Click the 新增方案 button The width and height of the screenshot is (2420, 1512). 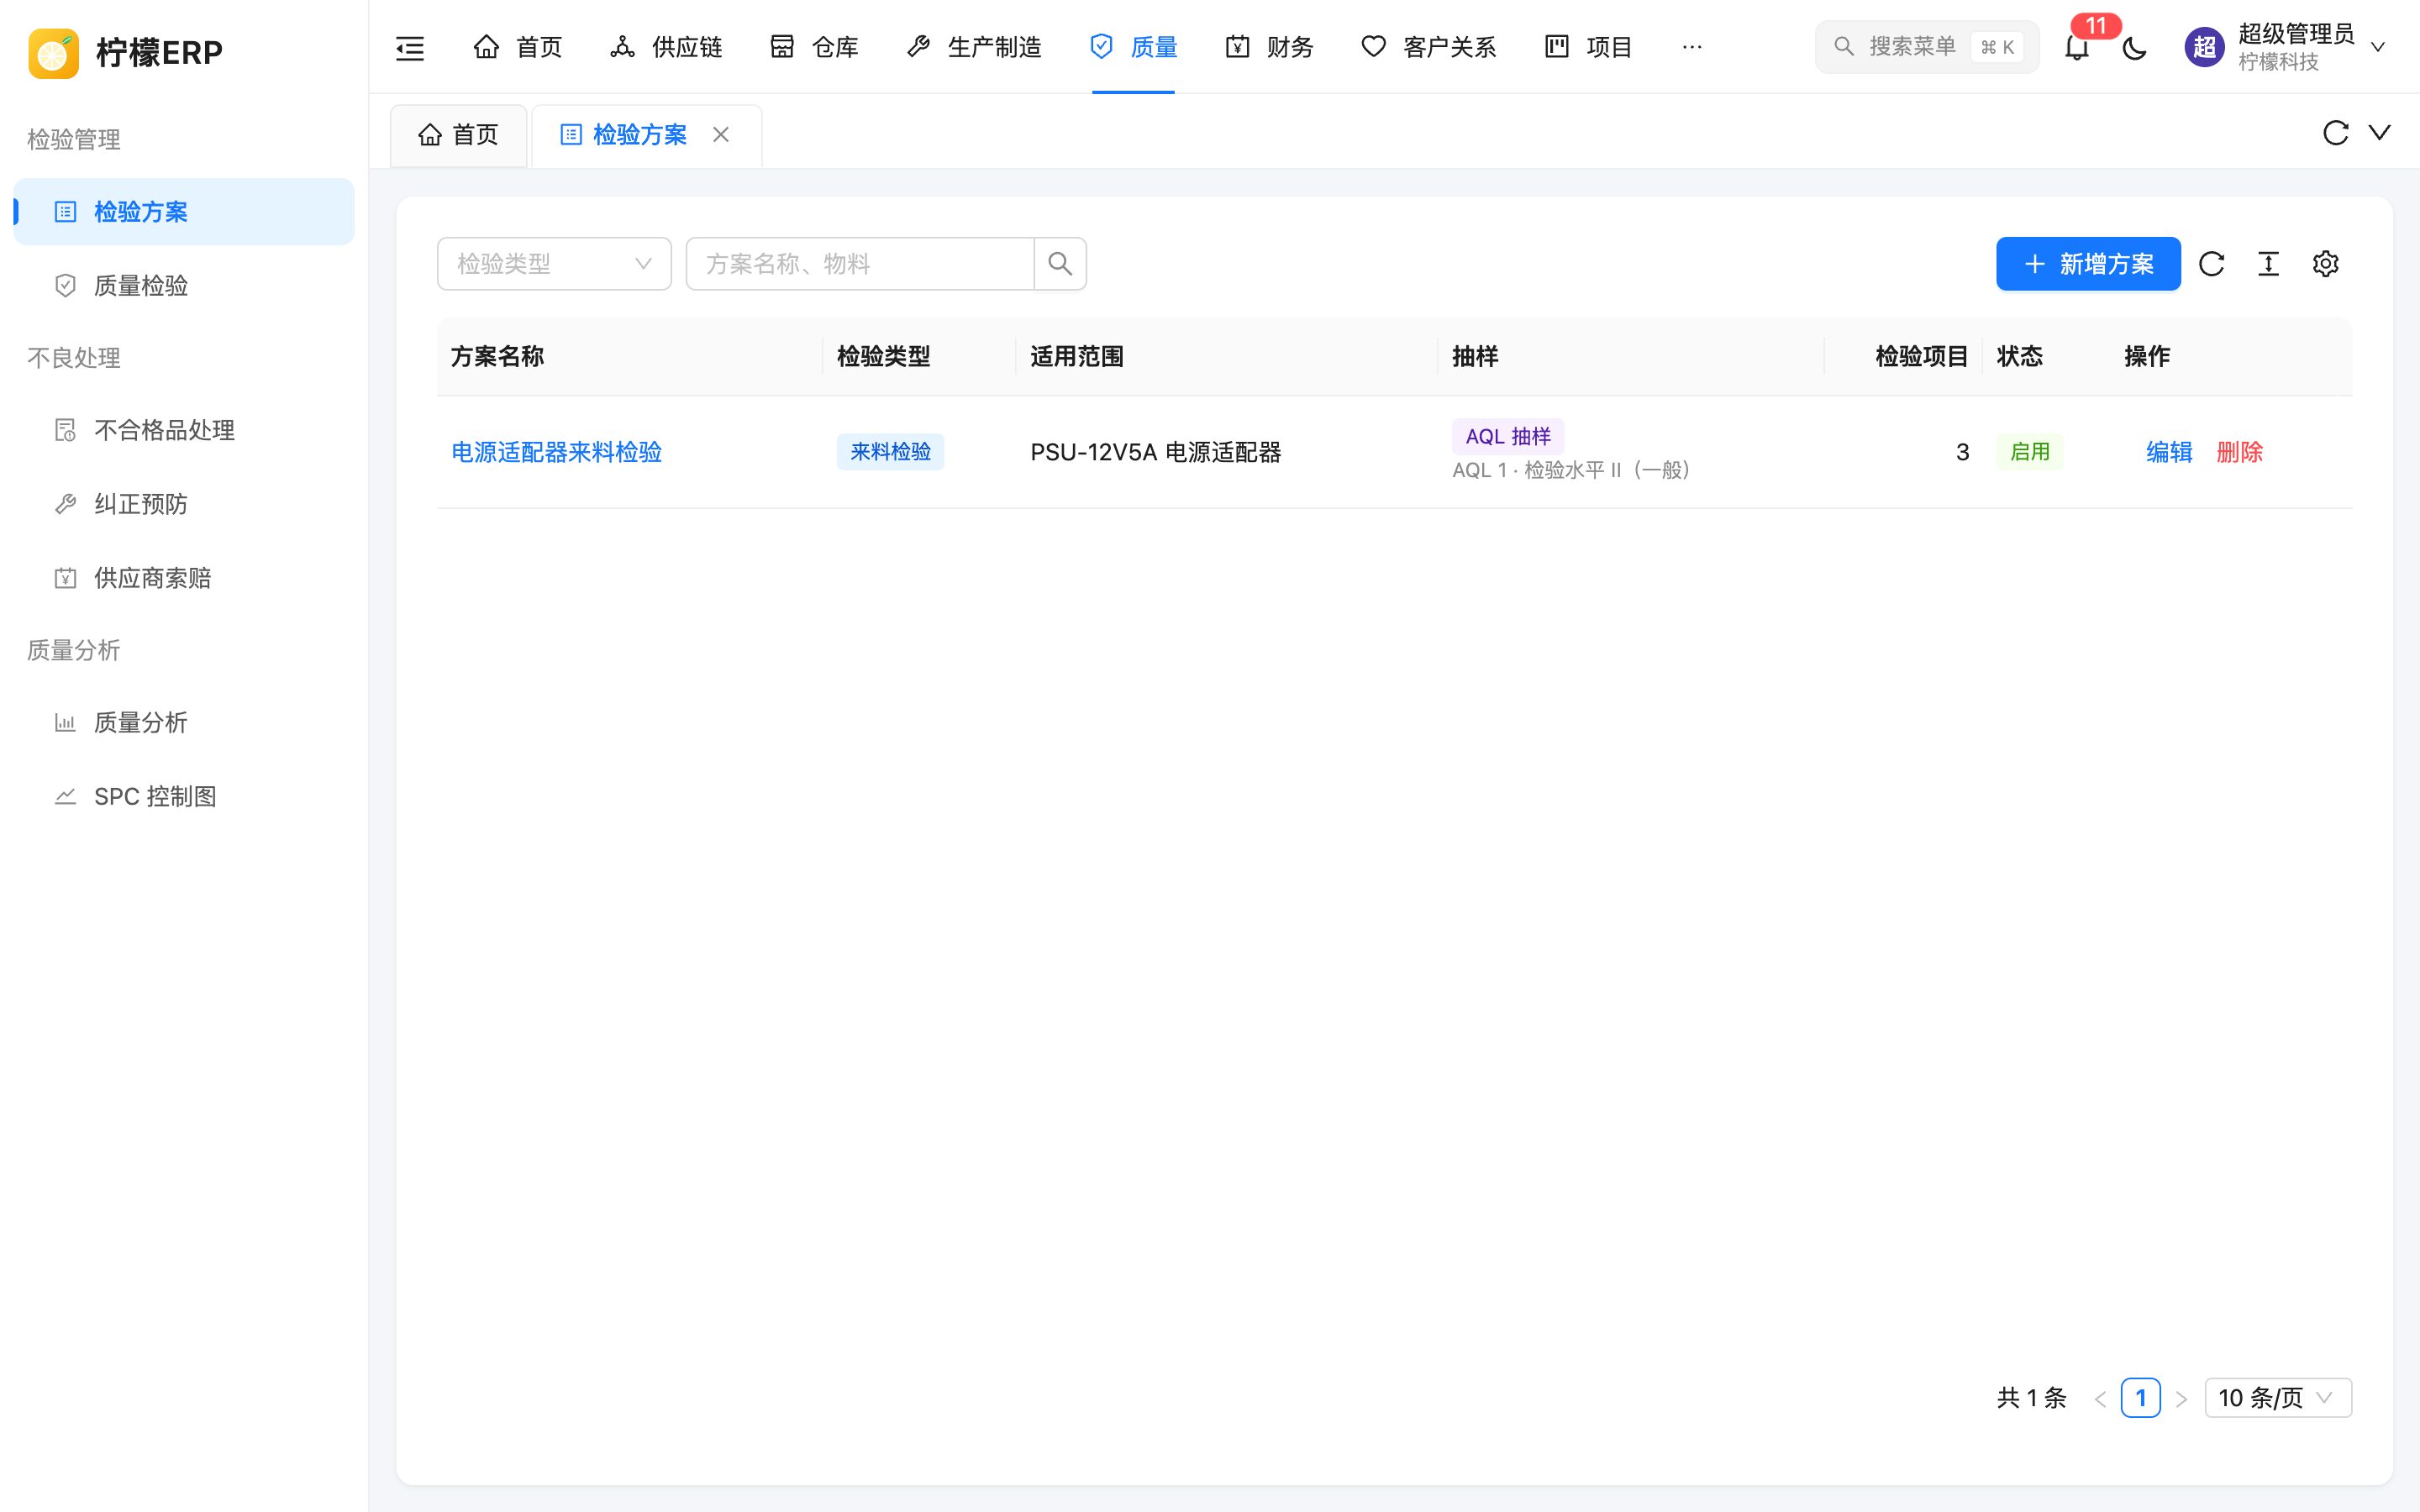coord(2088,264)
